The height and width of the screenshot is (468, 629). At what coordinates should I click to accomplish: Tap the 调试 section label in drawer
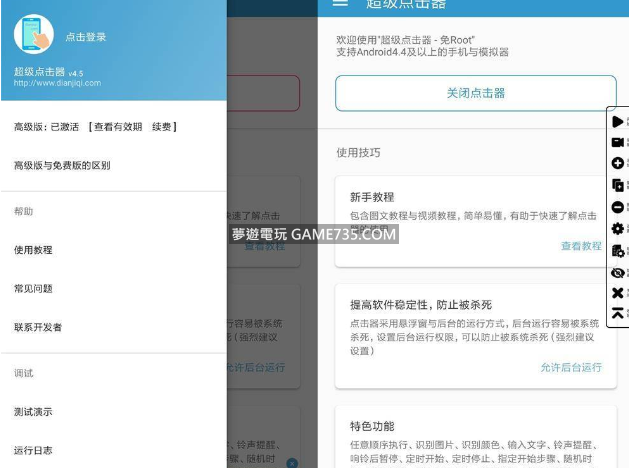[24, 373]
